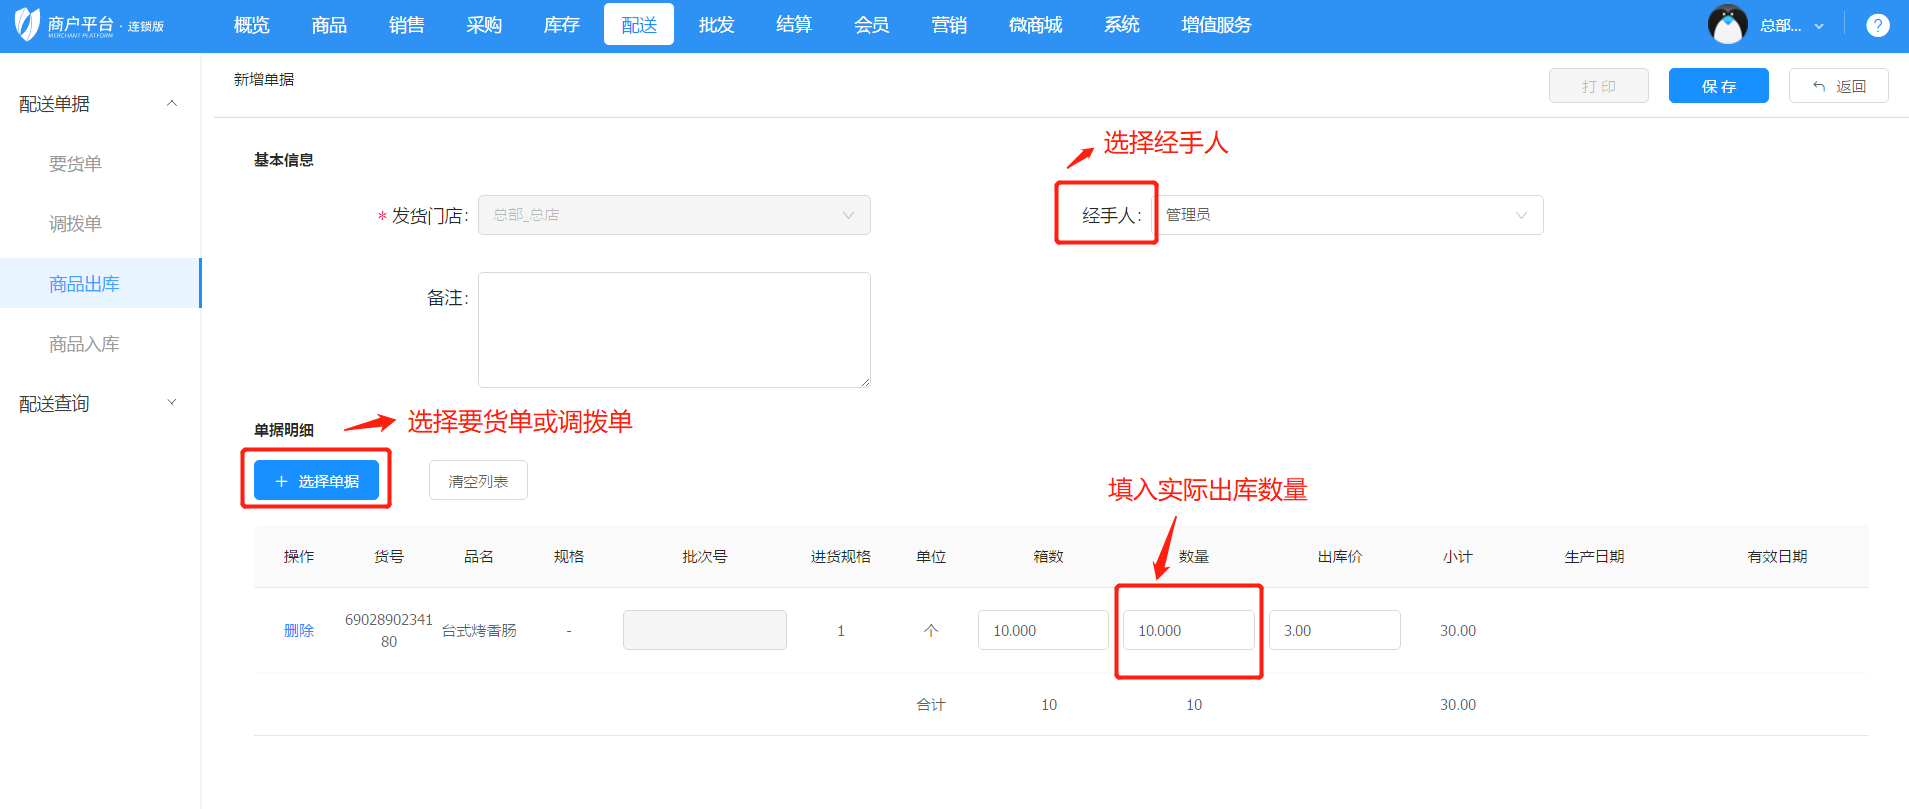Click the 保存 button
Screen dimensions: 1909x809
[1718, 86]
